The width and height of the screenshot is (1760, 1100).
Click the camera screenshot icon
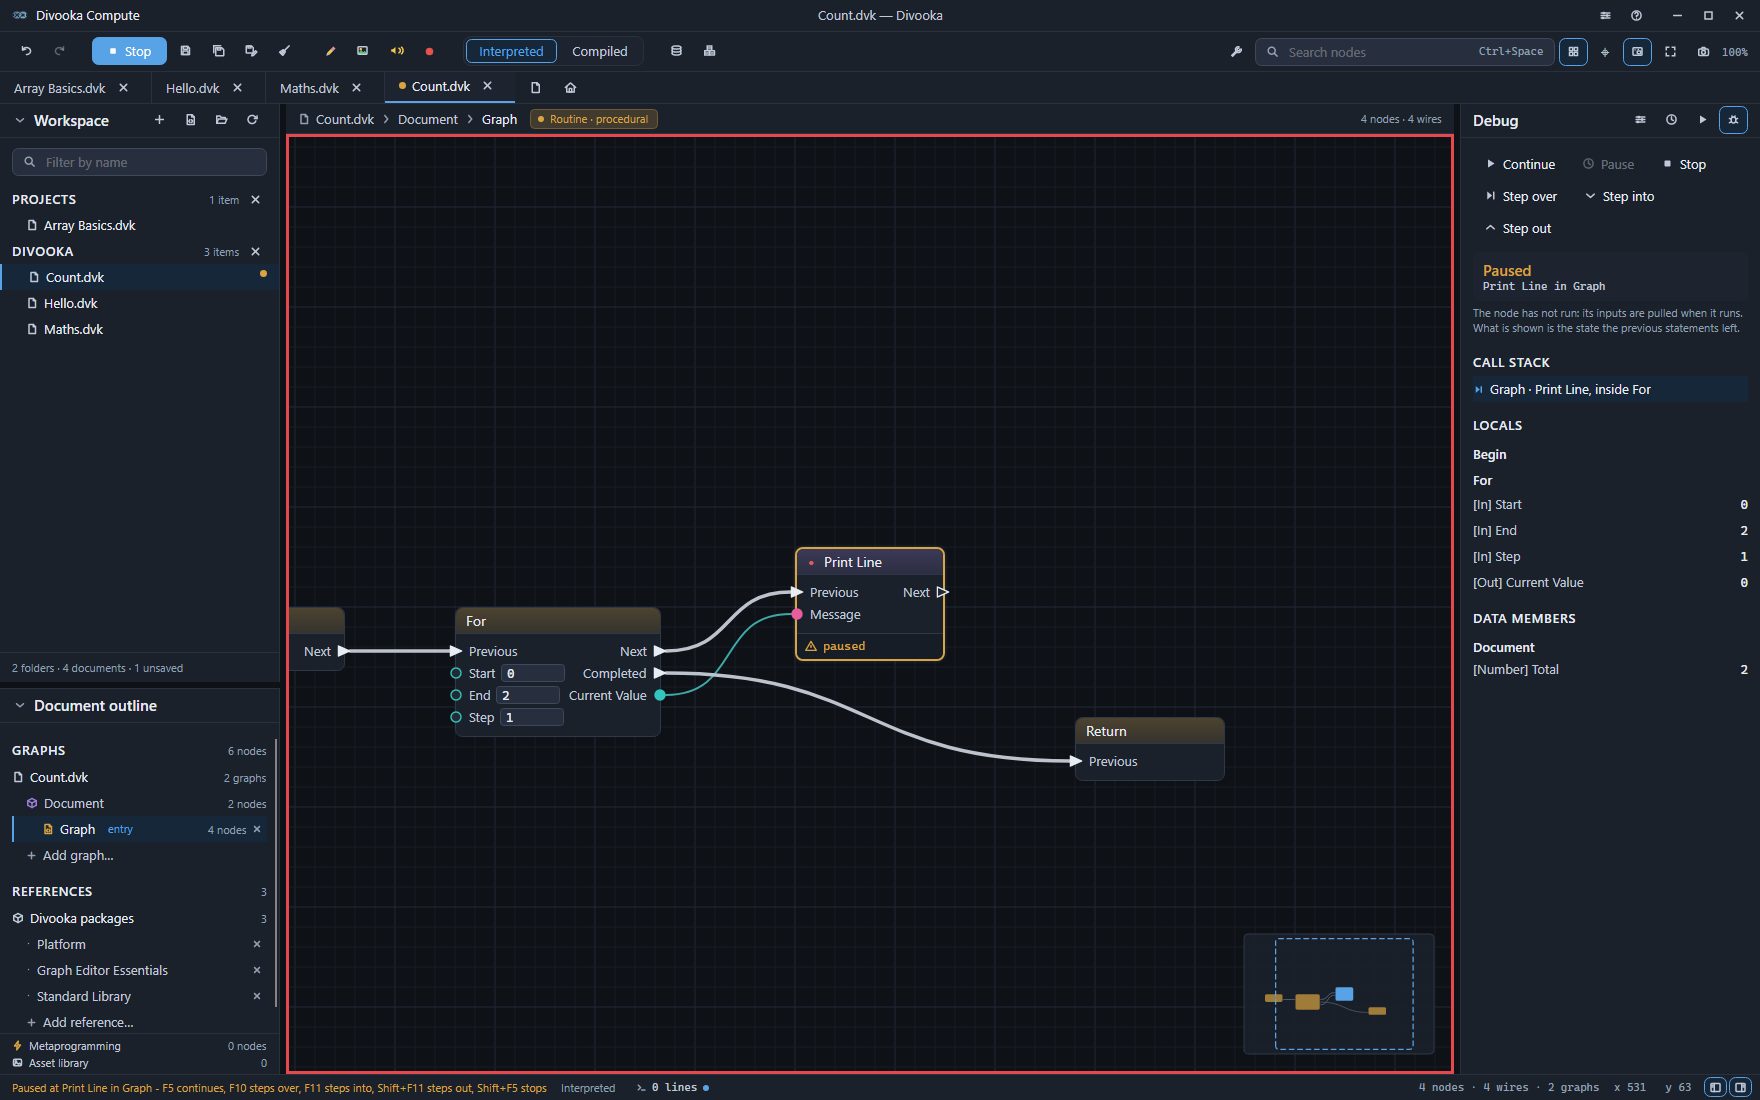(x=1703, y=52)
